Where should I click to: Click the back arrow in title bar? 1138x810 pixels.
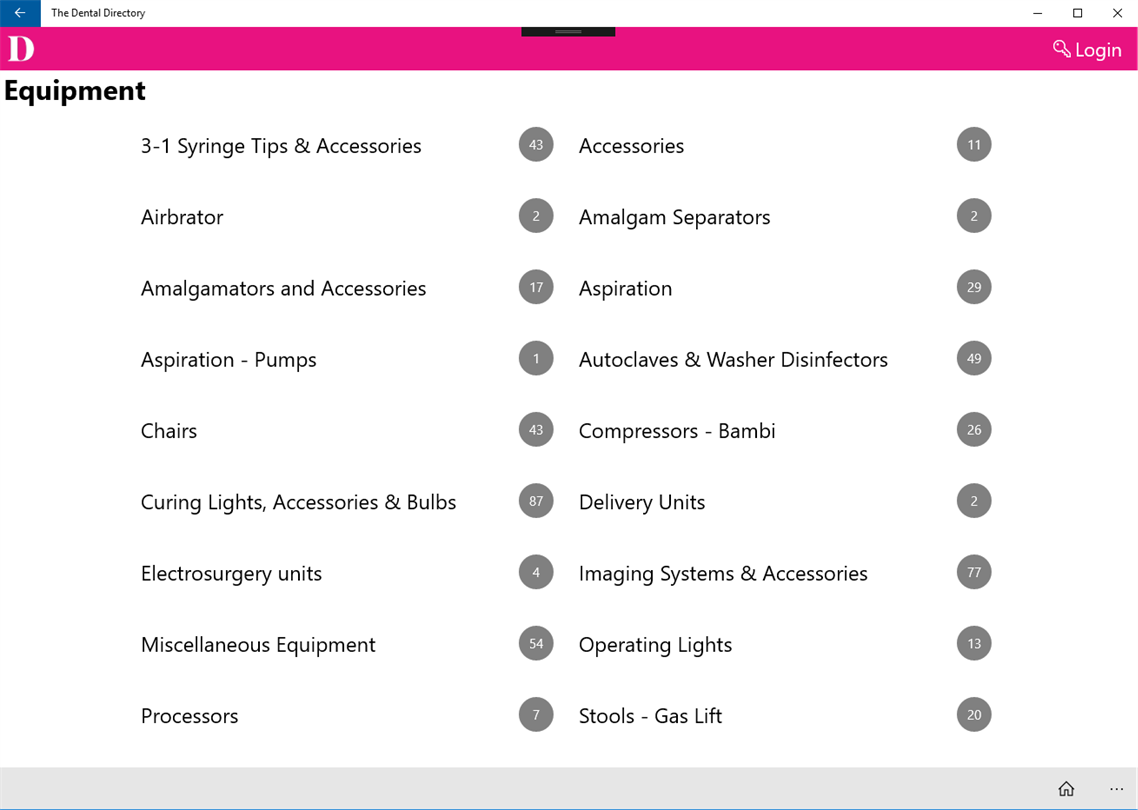[20, 13]
